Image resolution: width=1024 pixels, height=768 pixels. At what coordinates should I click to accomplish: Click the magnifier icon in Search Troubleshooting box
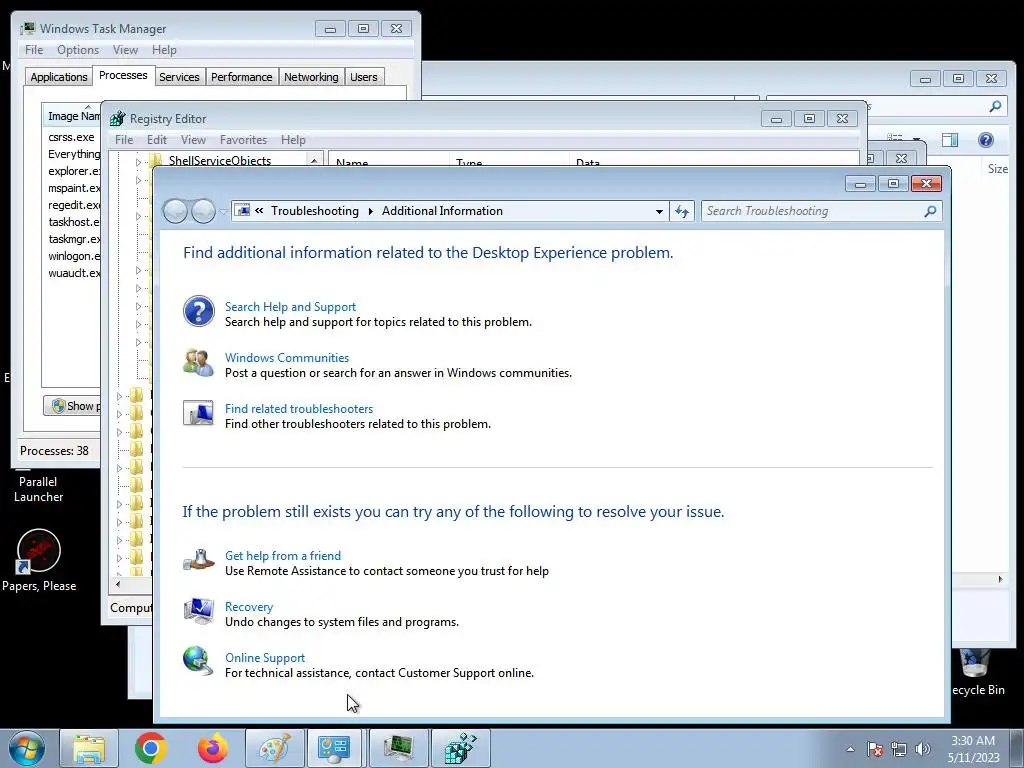tap(930, 211)
